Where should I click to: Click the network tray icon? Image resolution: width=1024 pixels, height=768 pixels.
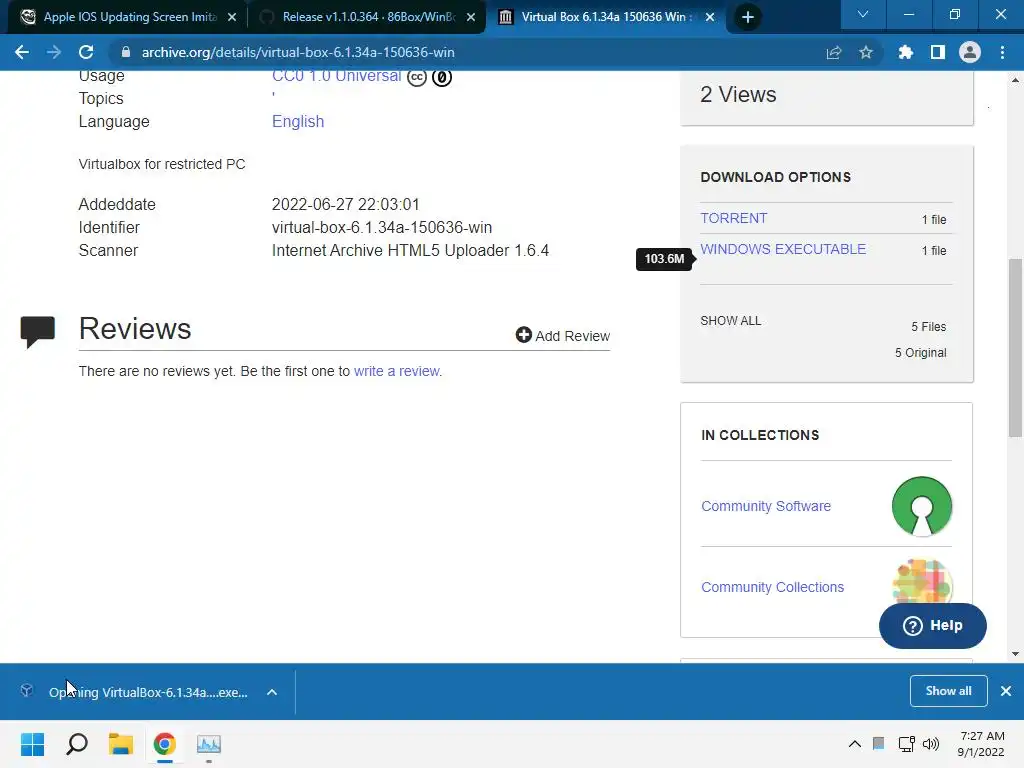tap(906, 744)
